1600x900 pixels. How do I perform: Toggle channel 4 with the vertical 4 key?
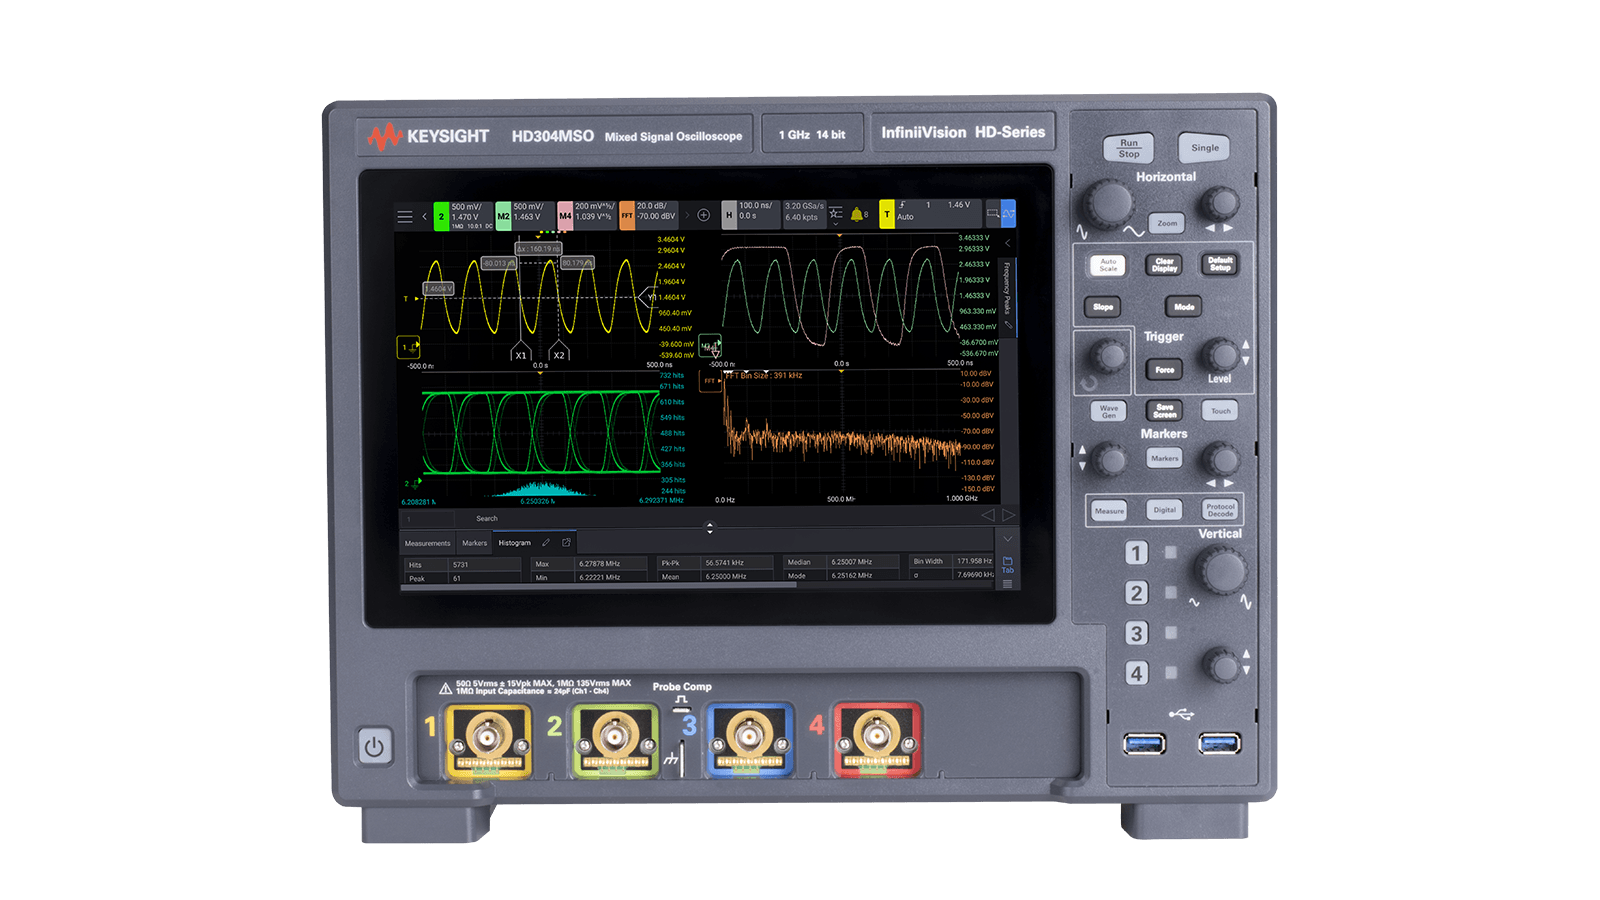click(x=1136, y=673)
